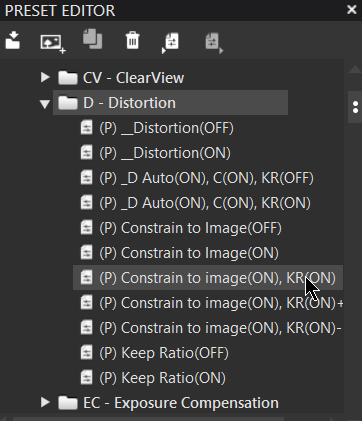Select Constrain to image(ON), KR(ON)- preset

pyautogui.click(x=220, y=328)
